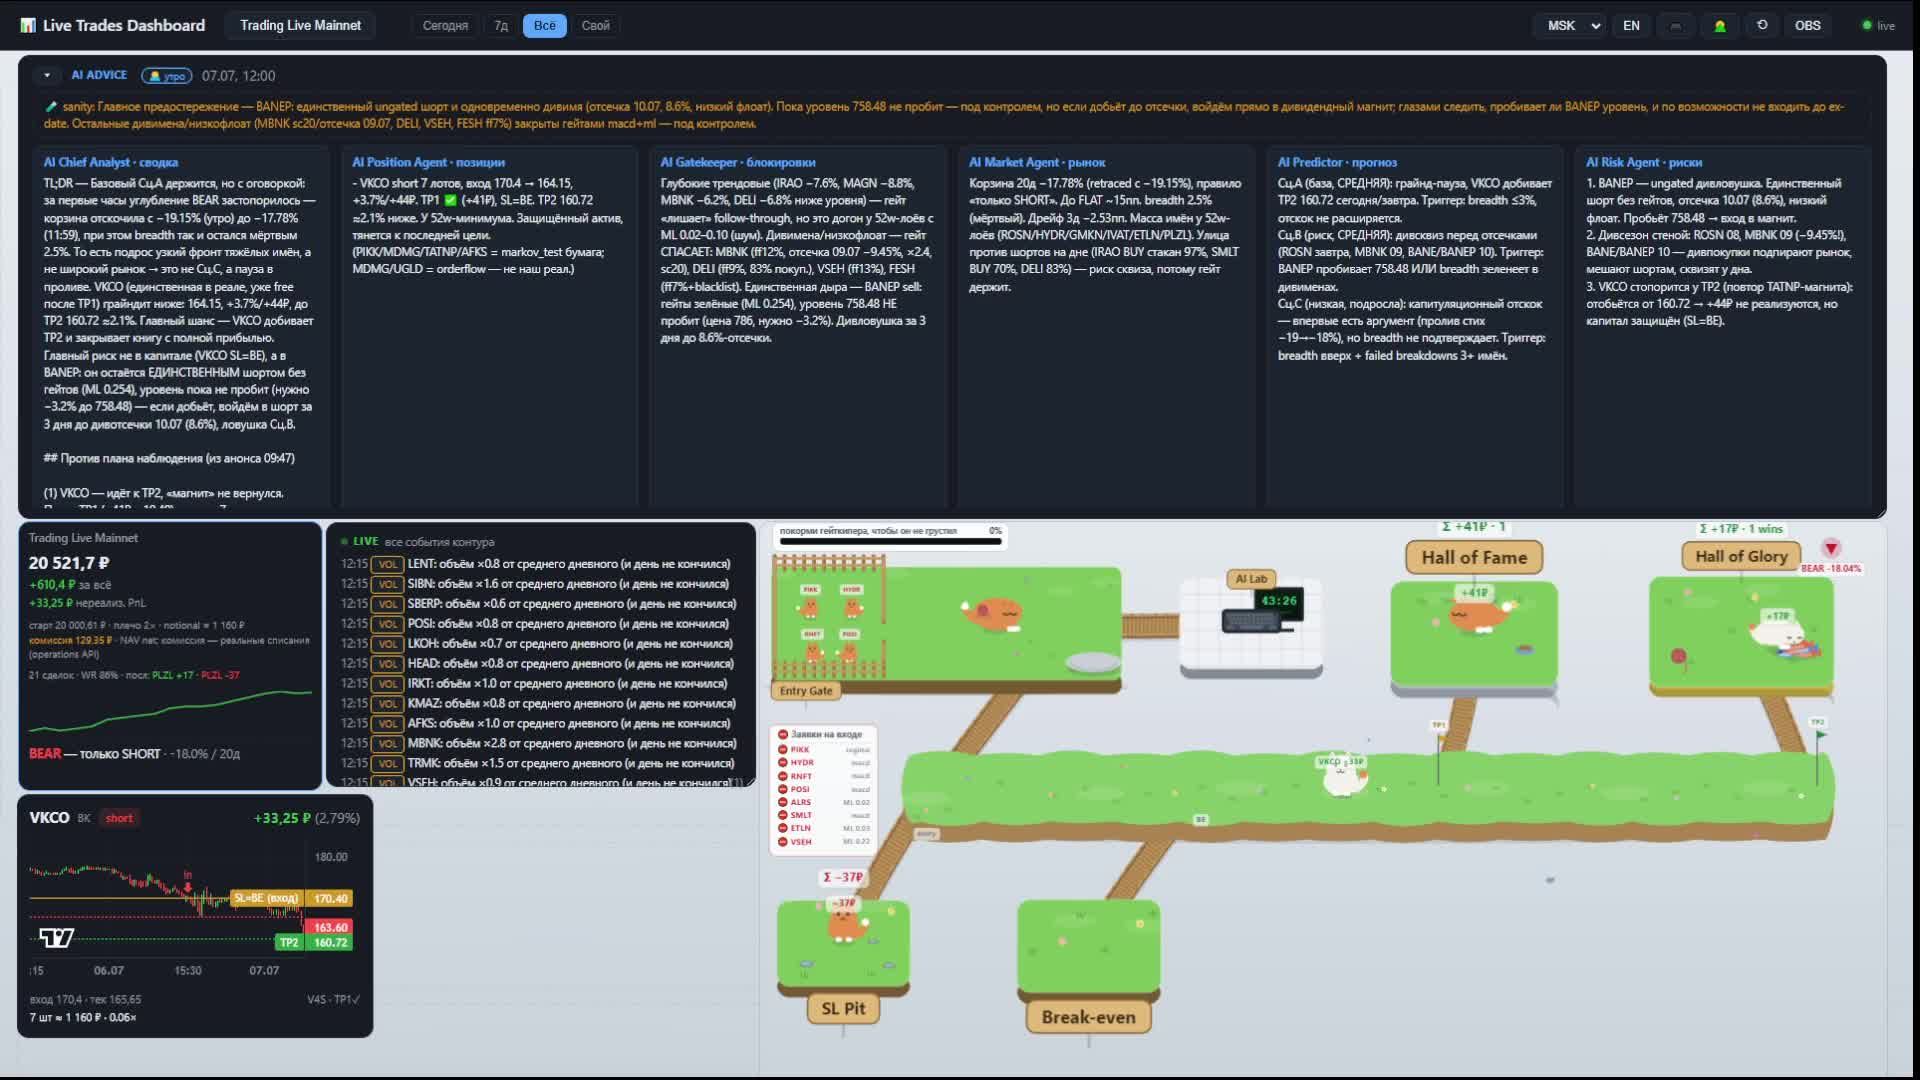Open the SL Pit sign
Viewport: 1920px width, 1080px height.
tap(843, 1008)
